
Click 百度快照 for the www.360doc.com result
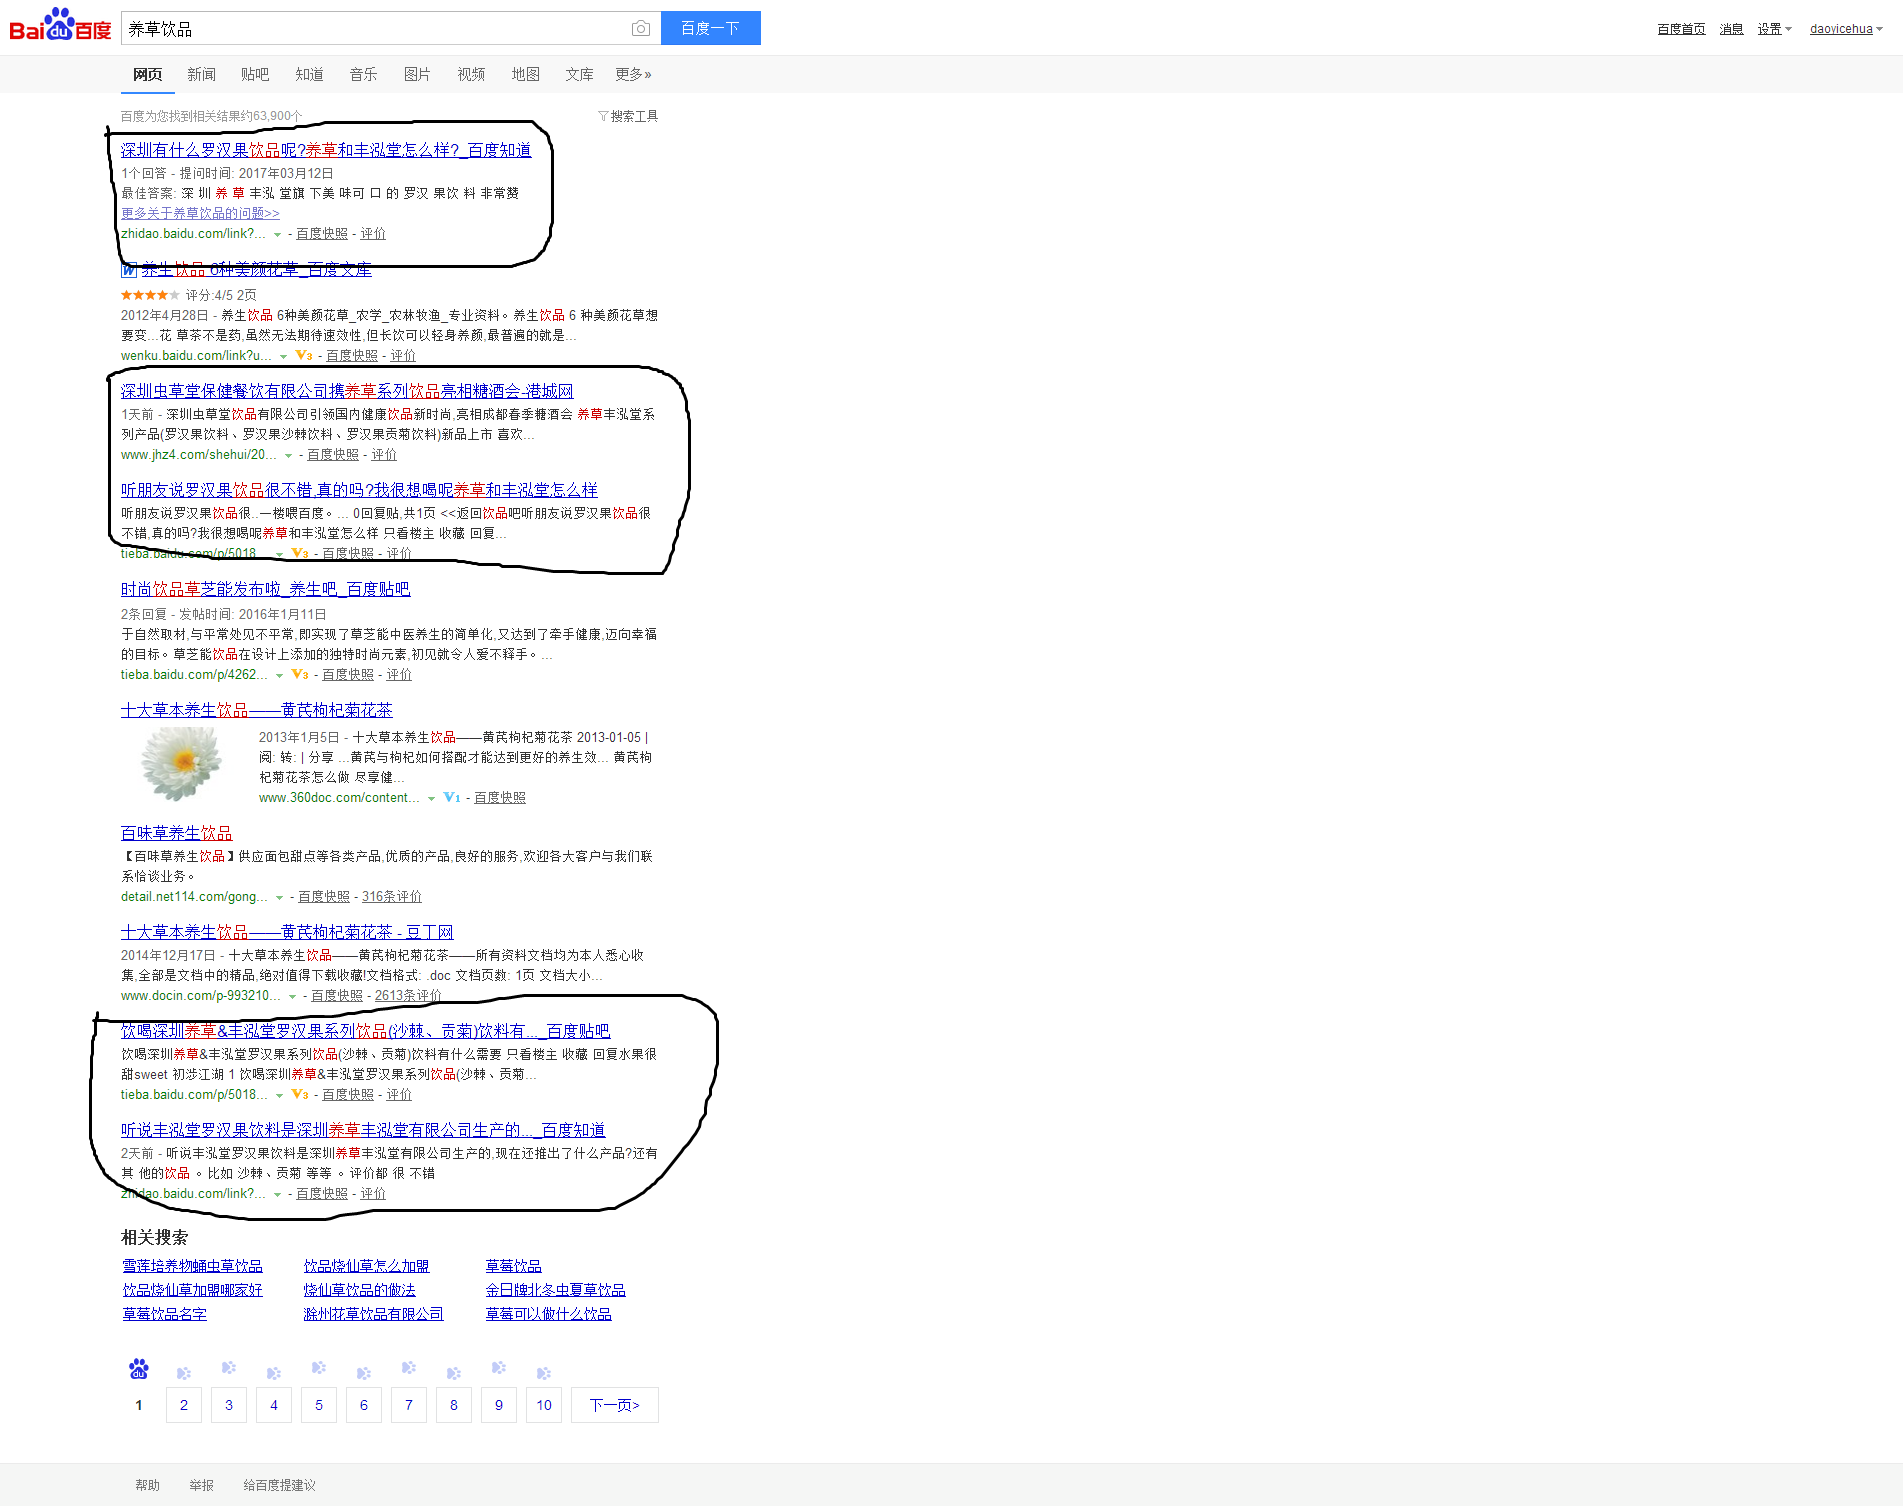point(500,797)
